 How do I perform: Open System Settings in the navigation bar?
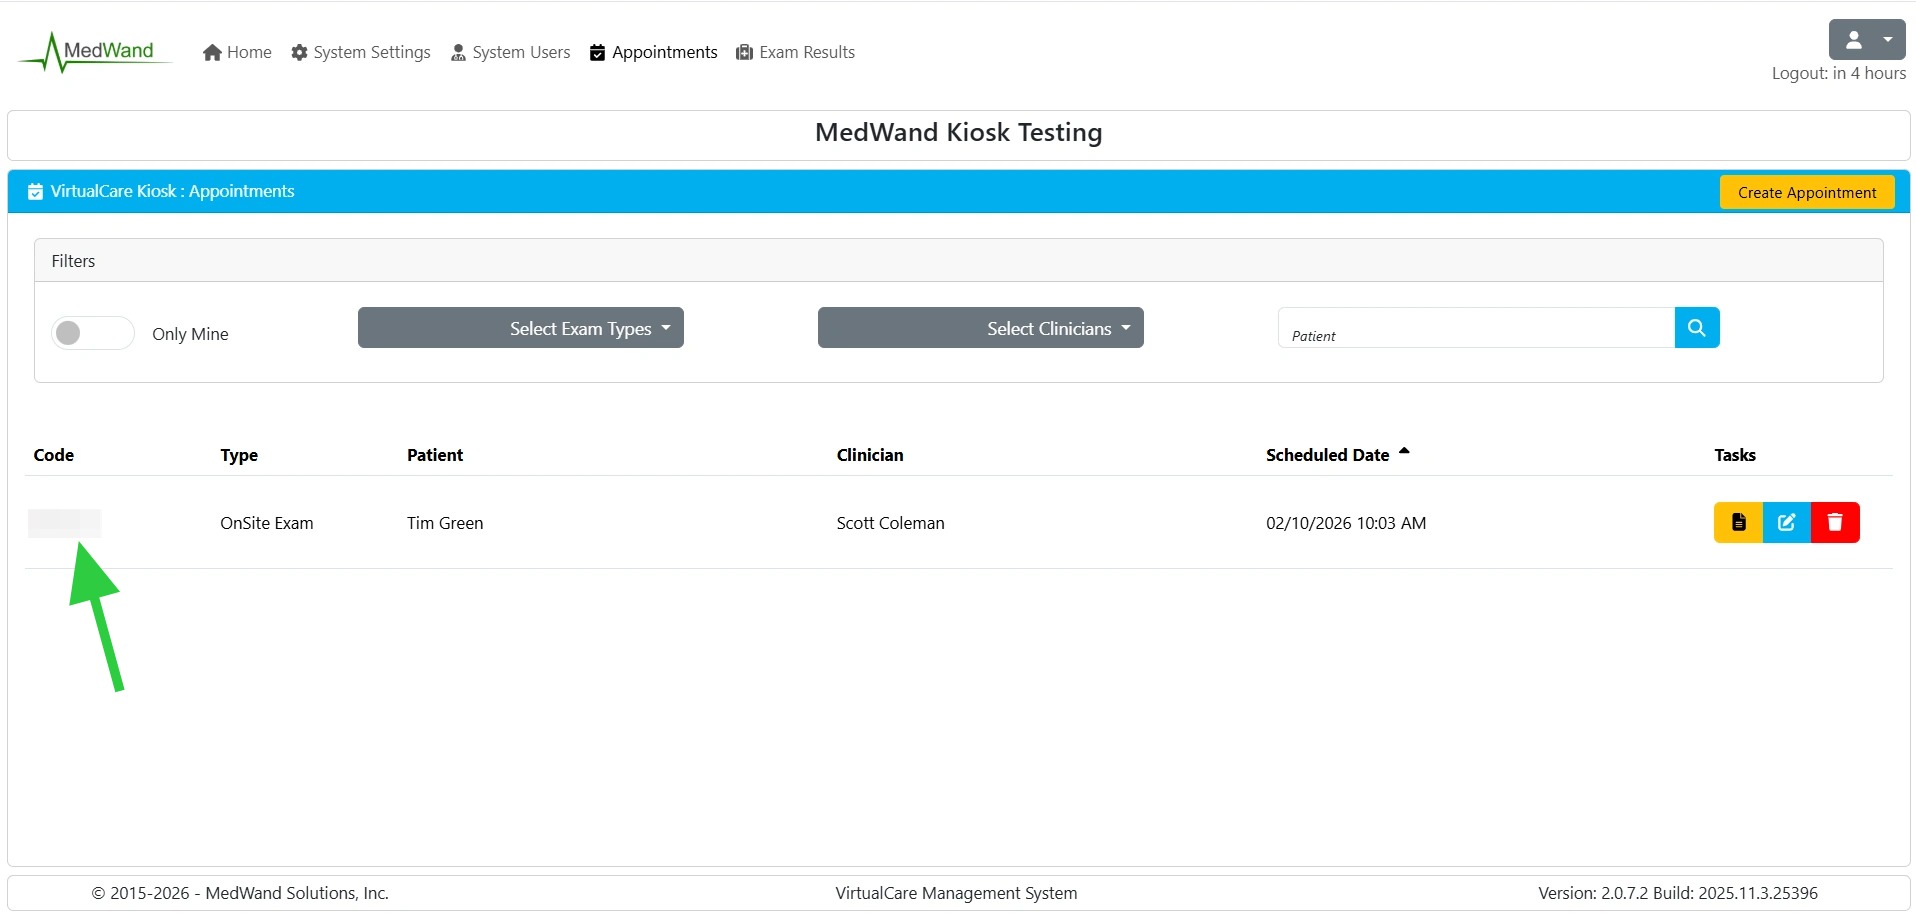tap(361, 52)
